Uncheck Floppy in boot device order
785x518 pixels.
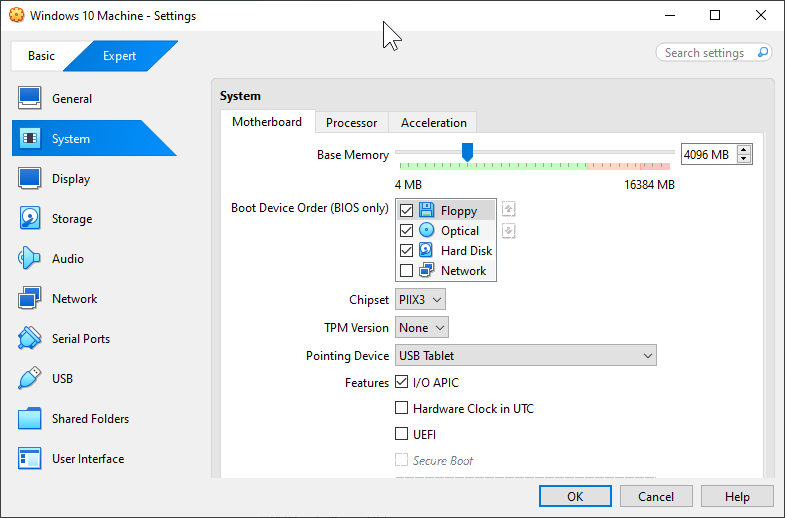(406, 211)
